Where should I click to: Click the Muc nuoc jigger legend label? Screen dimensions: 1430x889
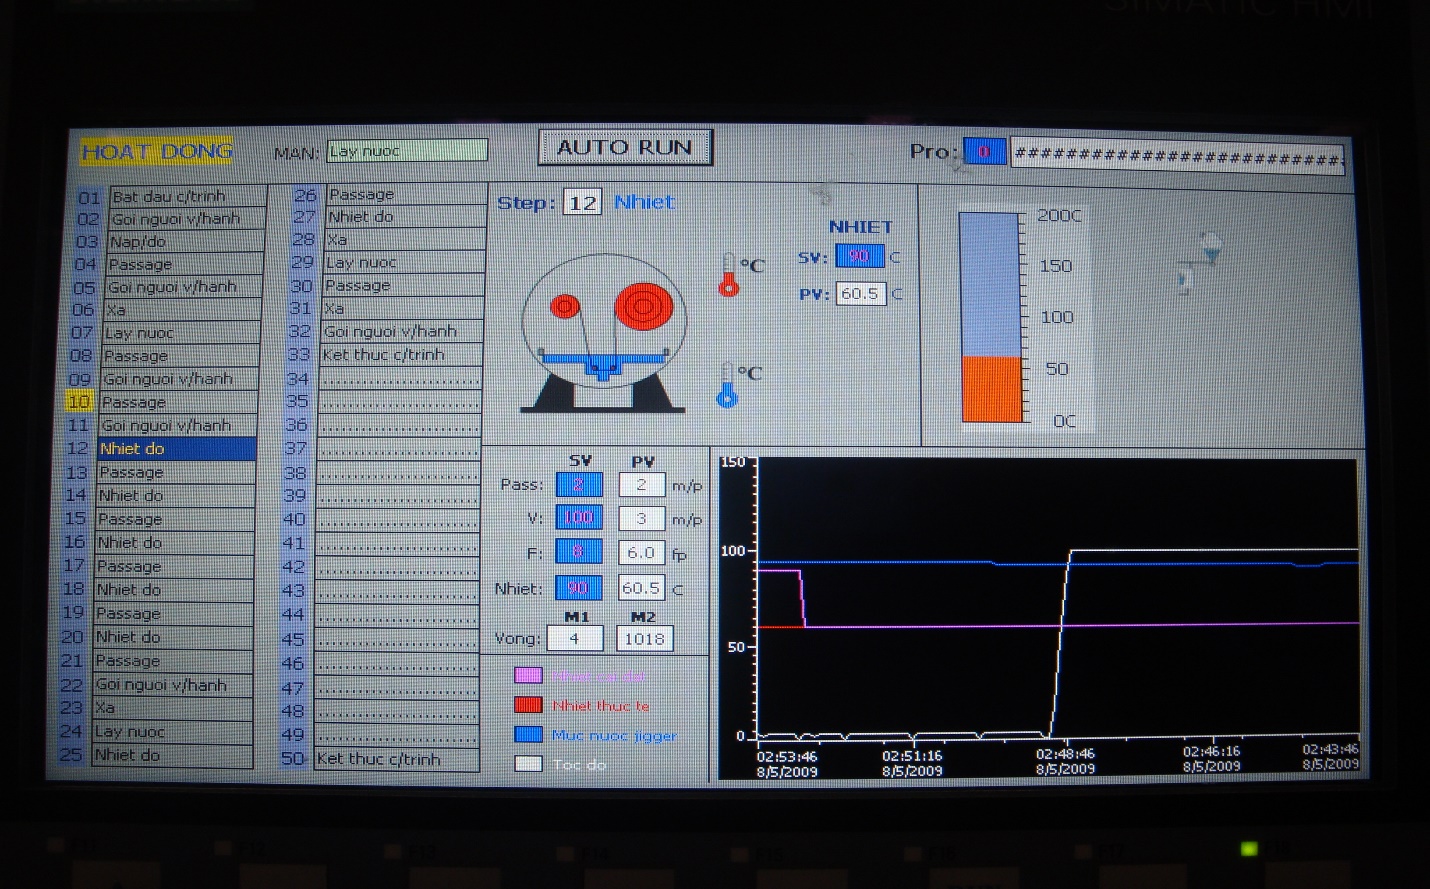click(x=614, y=736)
